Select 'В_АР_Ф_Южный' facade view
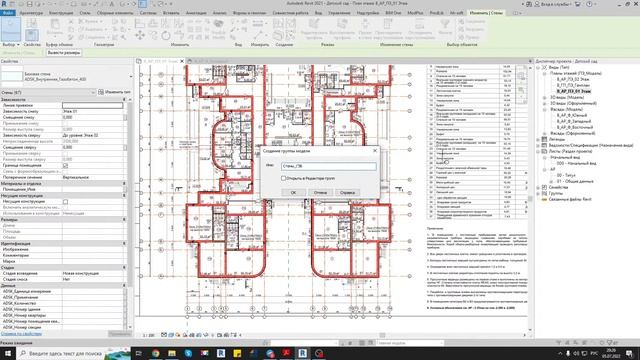This screenshot has height=360, width=640. [x=571, y=116]
